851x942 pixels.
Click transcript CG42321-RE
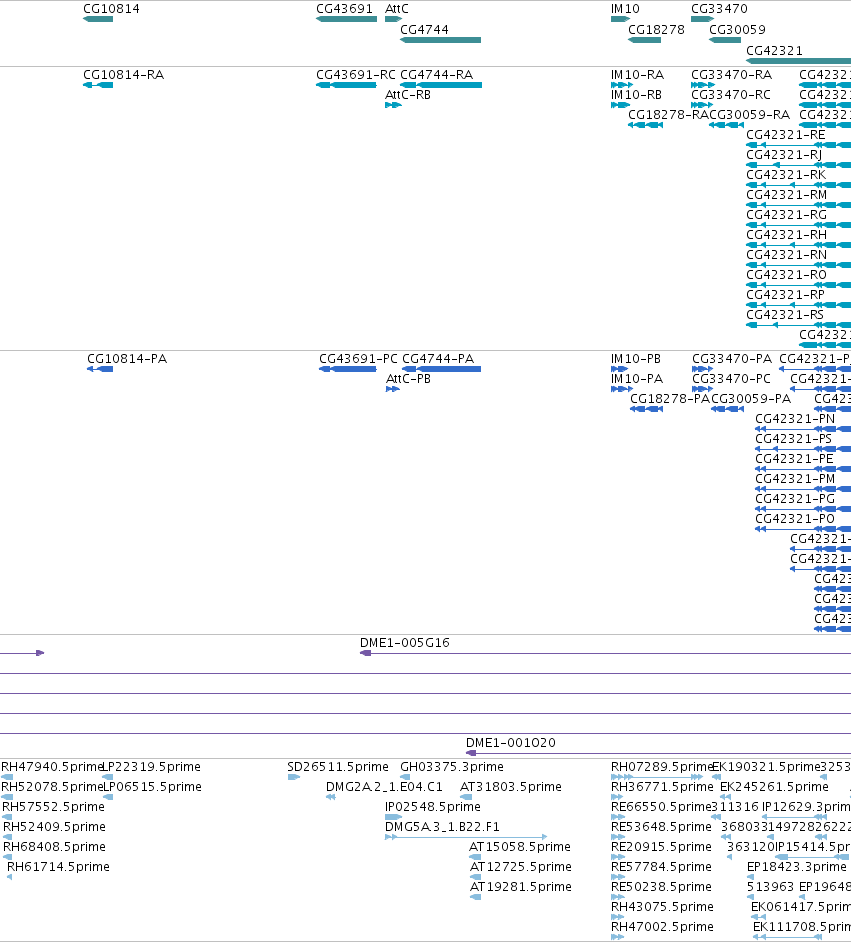(x=786, y=135)
